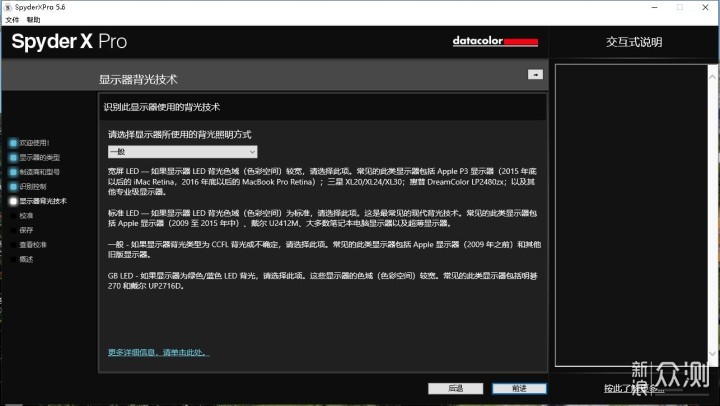Select the 显示器背光技术 step label

pyautogui.click(x=43, y=201)
